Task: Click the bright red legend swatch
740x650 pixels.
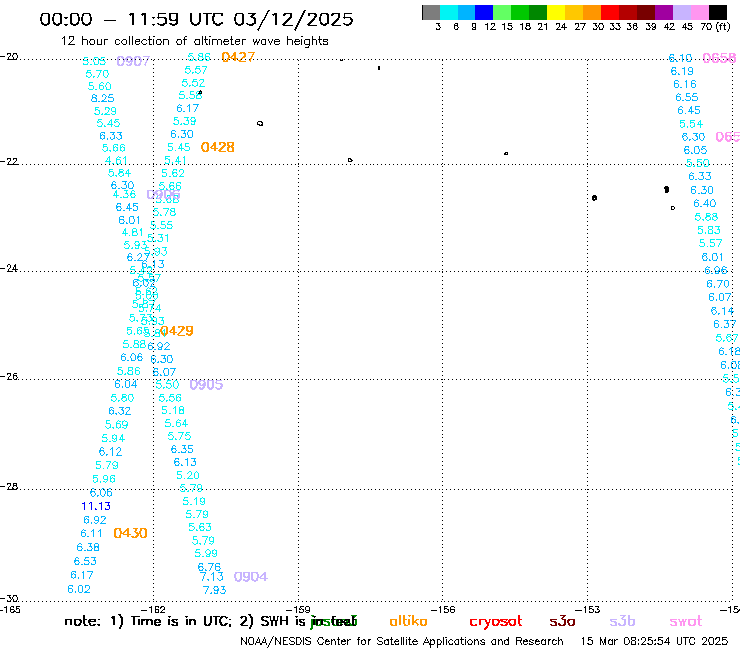Action: [x=610, y=12]
